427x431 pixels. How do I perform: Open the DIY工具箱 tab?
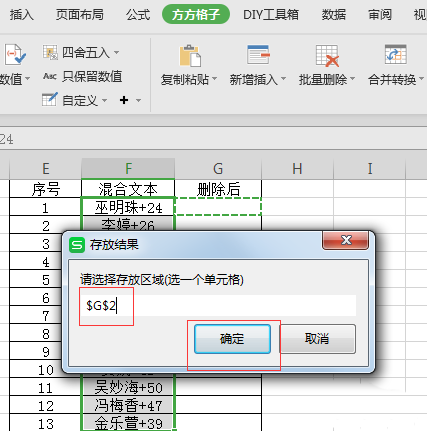[x=271, y=15]
